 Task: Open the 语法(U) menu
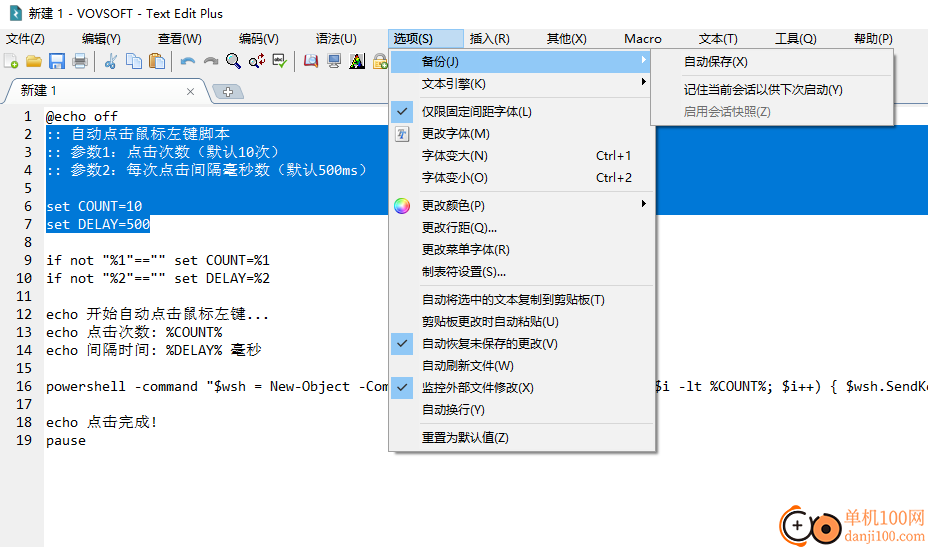point(336,39)
